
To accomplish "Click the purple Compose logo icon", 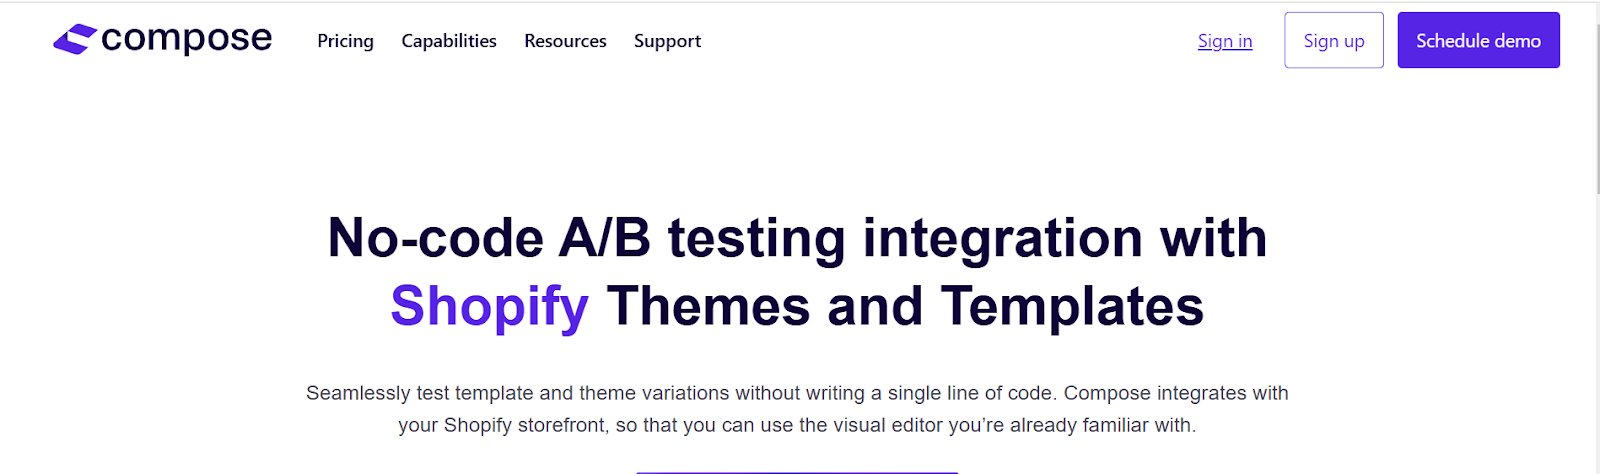I will 75,40.
